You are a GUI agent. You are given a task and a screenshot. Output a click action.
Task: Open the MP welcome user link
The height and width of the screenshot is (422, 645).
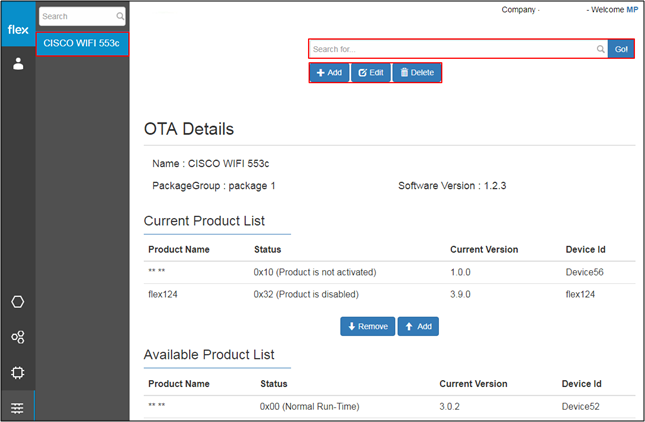point(632,9)
